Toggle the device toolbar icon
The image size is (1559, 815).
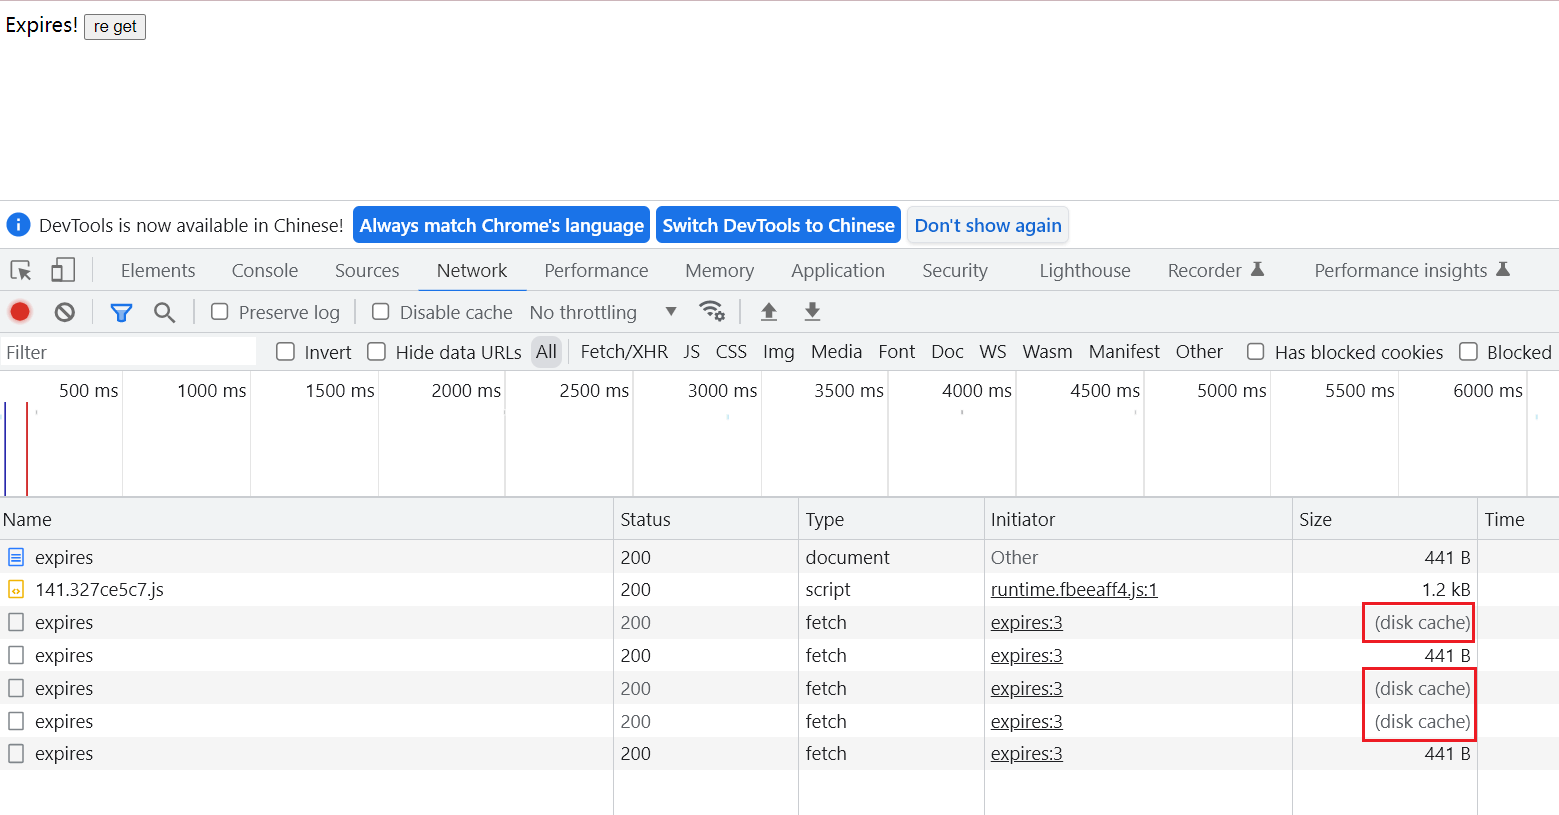point(63,270)
